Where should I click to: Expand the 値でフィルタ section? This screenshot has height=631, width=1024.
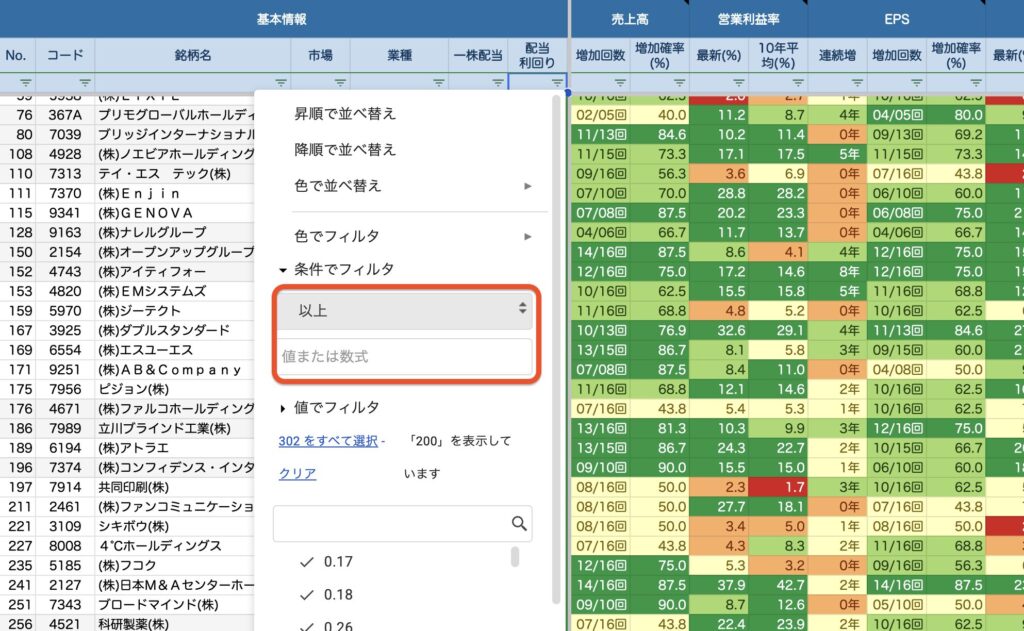pyautogui.click(x=284, y=407)
